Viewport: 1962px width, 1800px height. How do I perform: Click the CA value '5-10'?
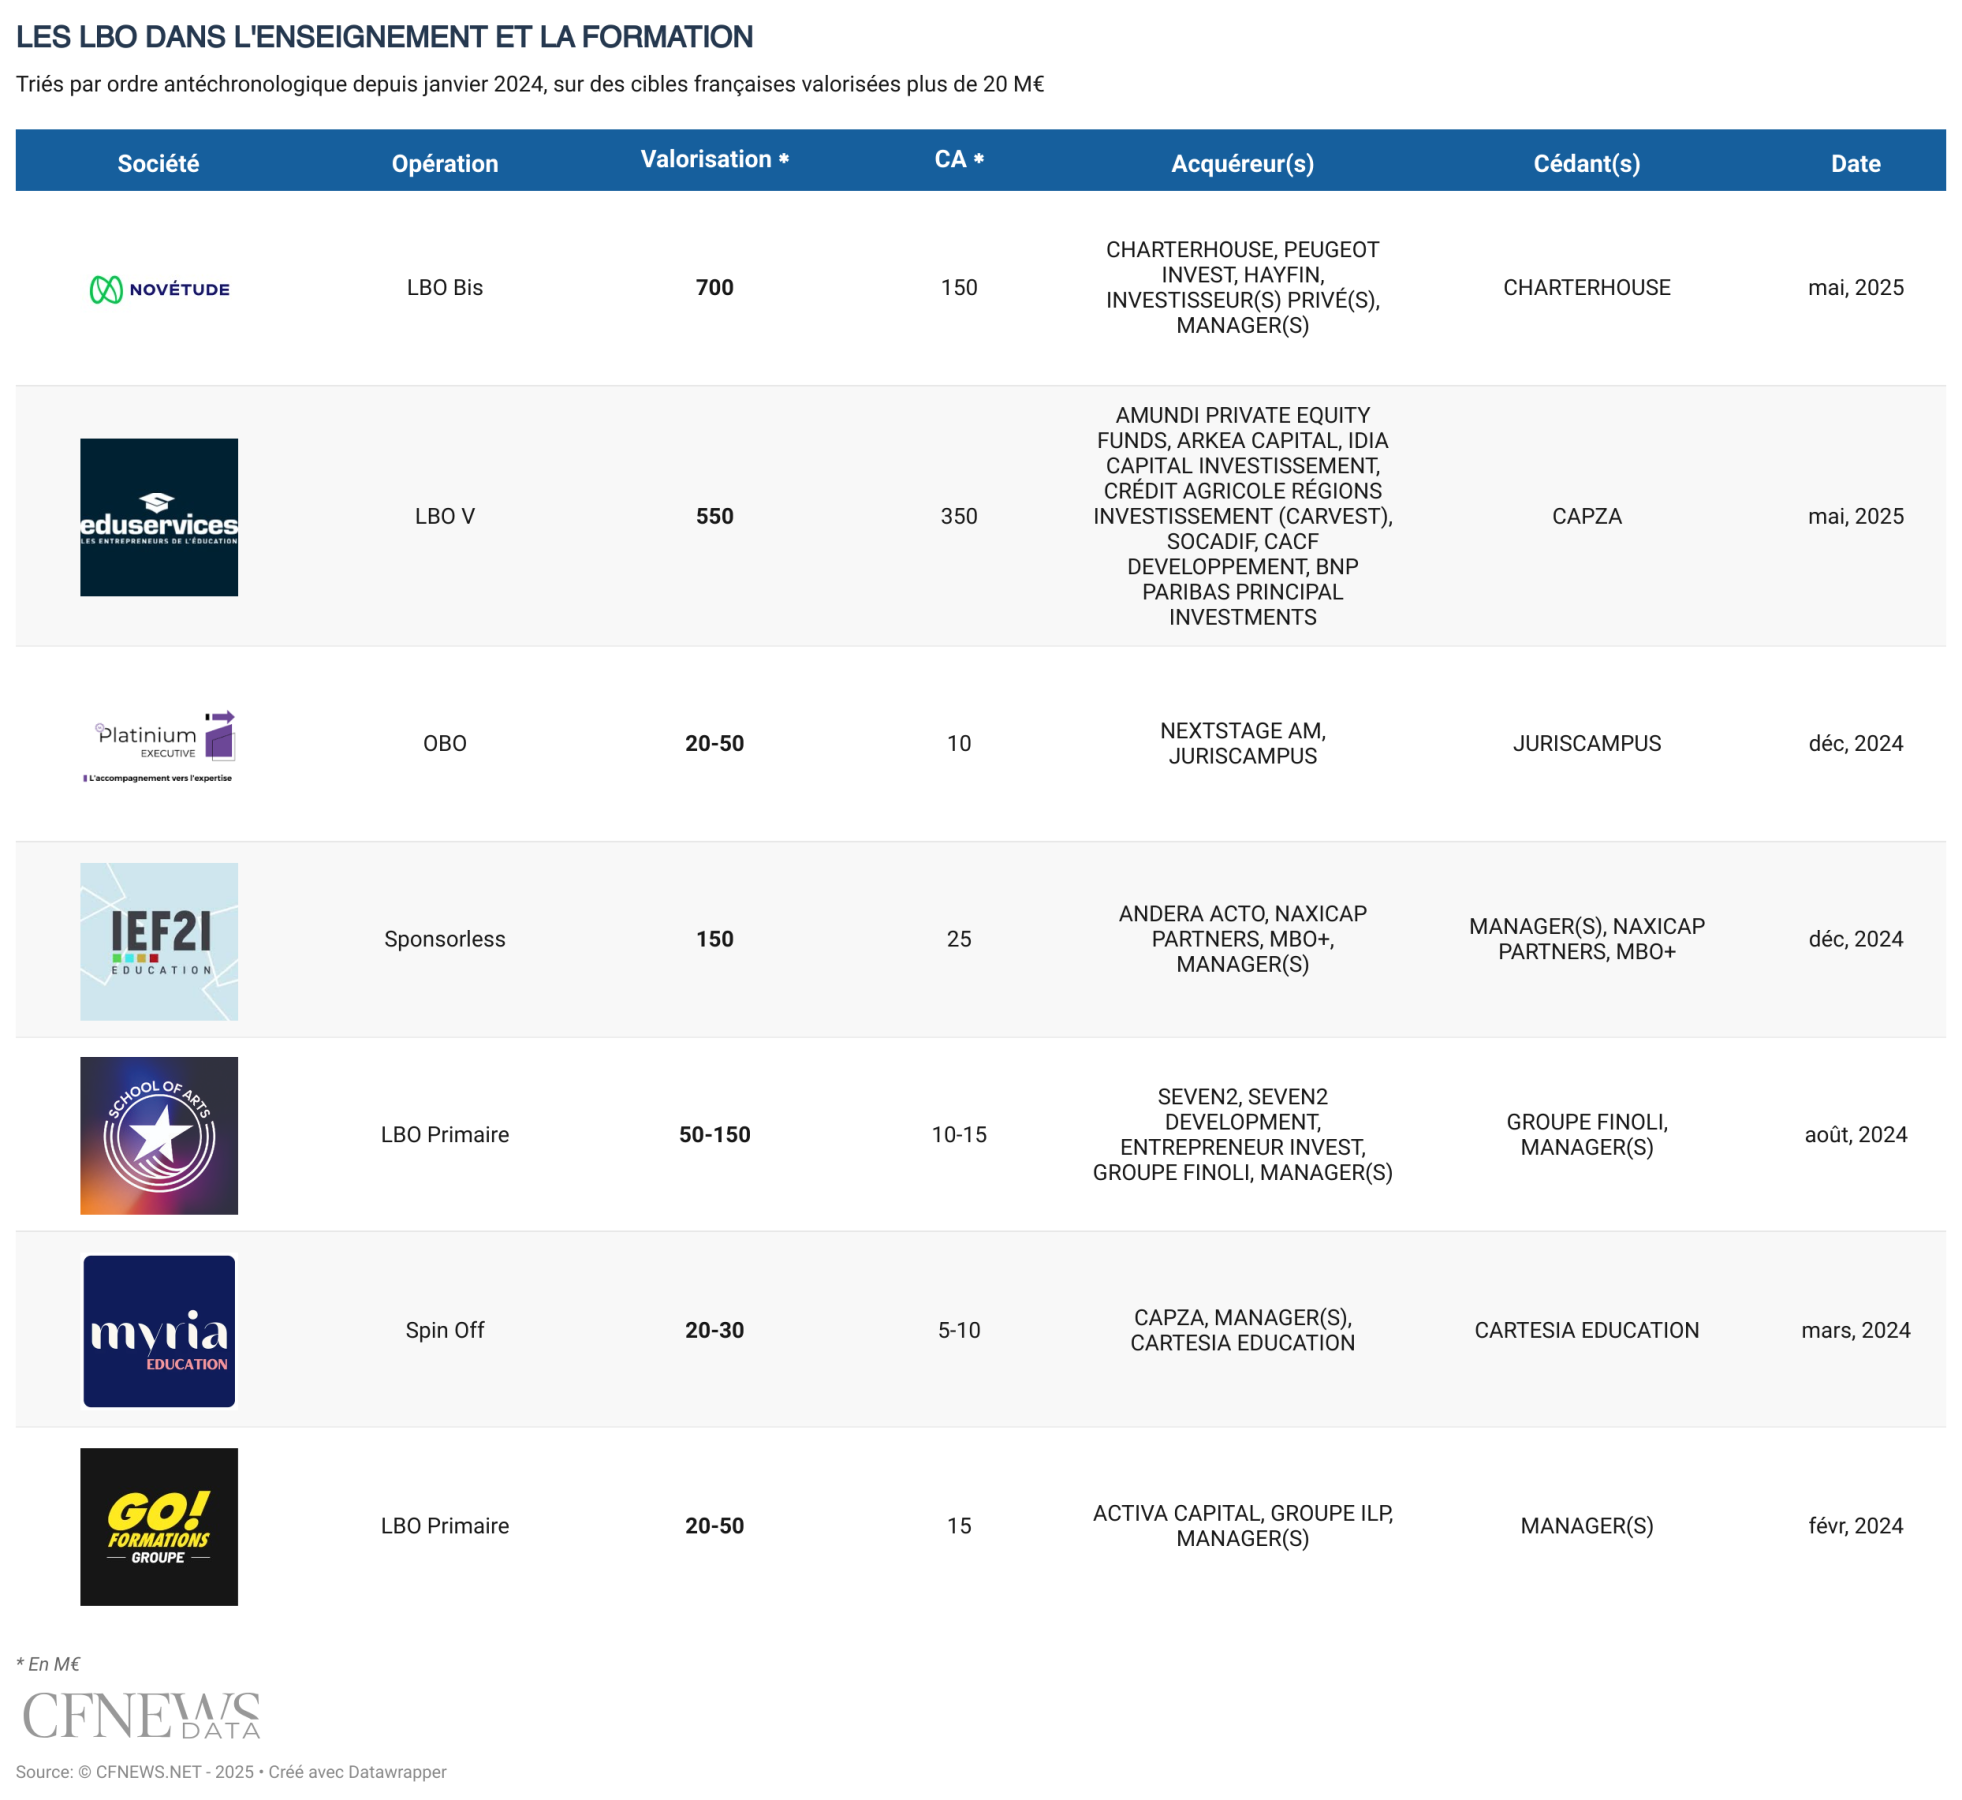pyautogui.click(x=959, y=1330)
